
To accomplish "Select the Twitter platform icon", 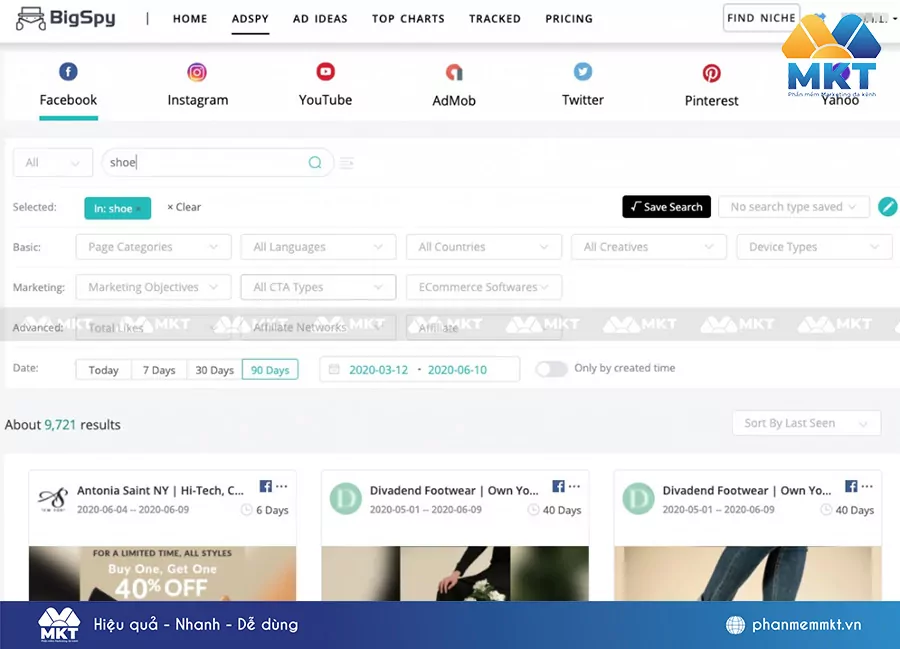I will coord(583,72).
